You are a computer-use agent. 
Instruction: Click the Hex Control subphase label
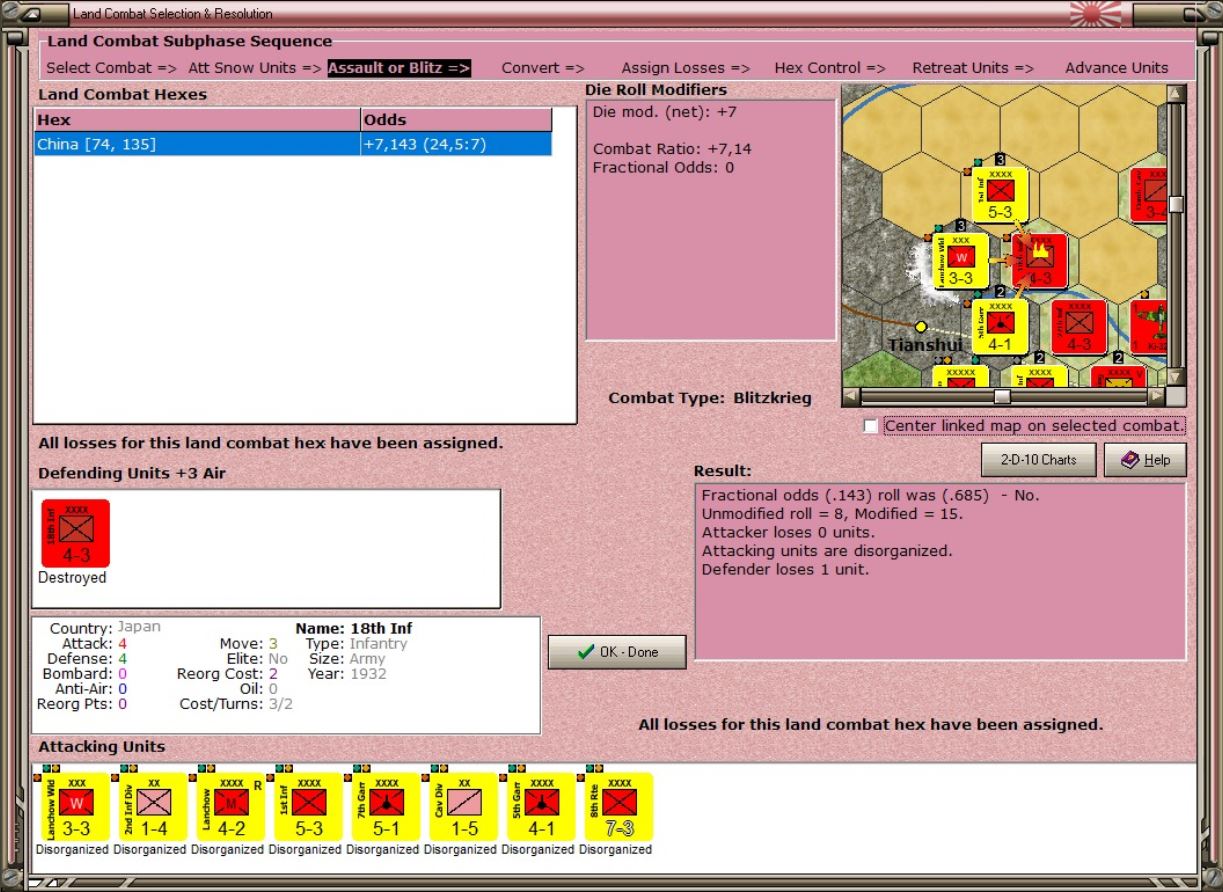(830, 68)
